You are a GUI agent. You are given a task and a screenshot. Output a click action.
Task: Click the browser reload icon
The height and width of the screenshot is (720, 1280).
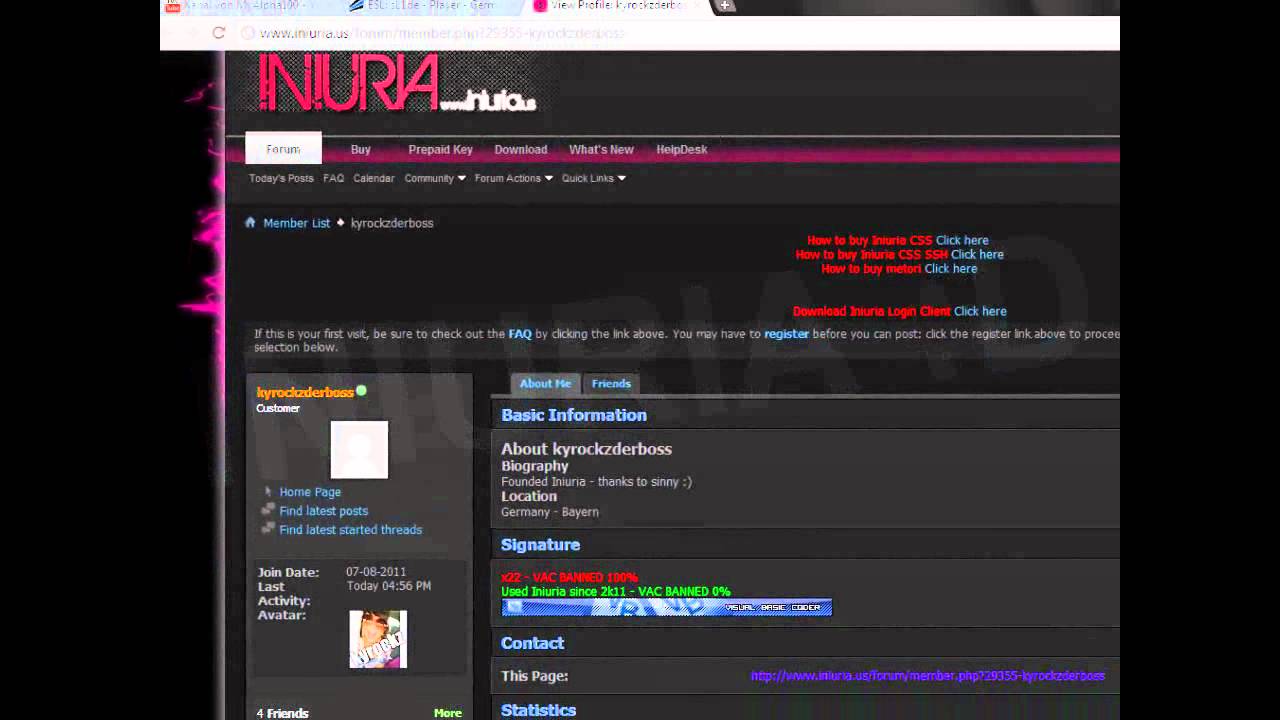tap(219, 33)
